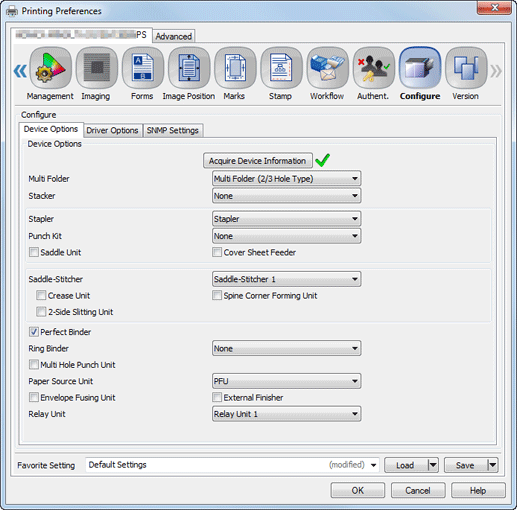517x510 pixels.
Task: Switch to the Driver Options tab
Action: (x=112, y=130)
